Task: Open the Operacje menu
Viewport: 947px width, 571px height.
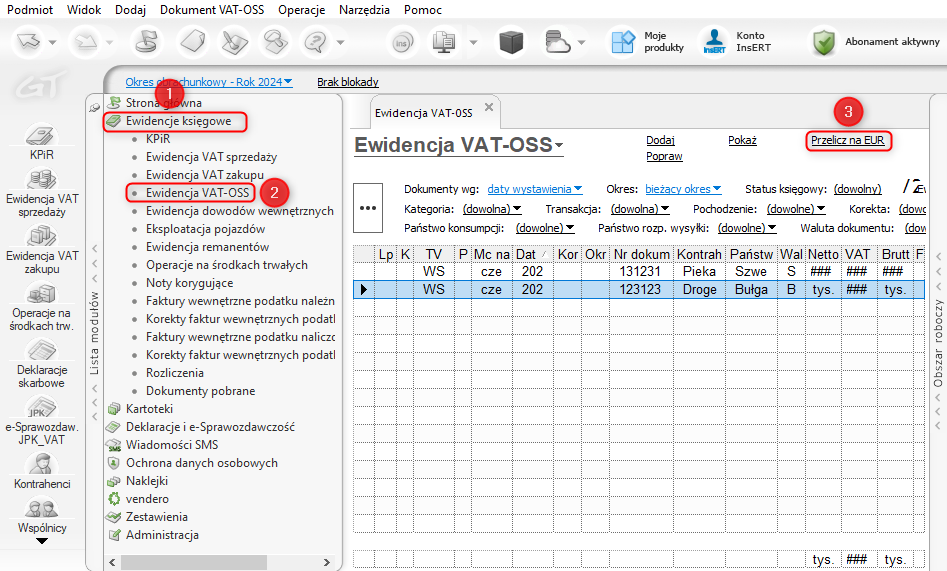Action: pos(301,10)
